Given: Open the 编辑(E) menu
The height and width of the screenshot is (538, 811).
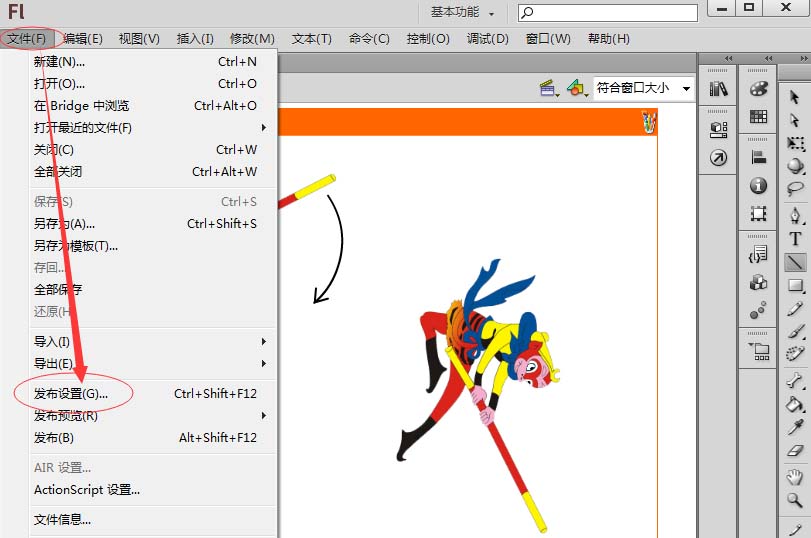Looking at the screenshot, I should (x=83, y=39).
